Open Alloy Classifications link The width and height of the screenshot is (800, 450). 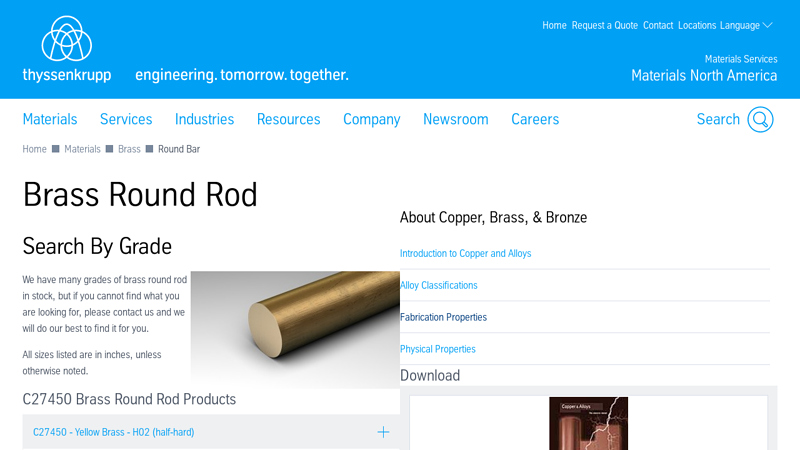[439, 285]
